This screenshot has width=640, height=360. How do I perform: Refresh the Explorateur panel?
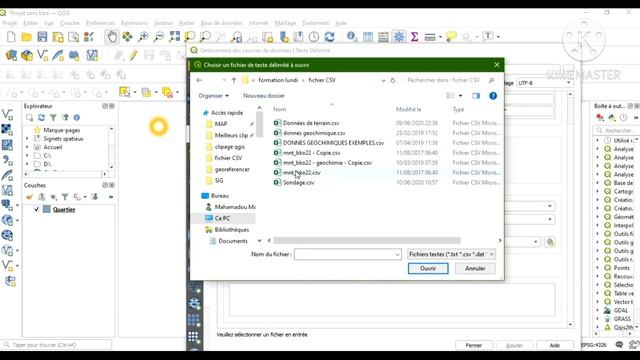41,118
